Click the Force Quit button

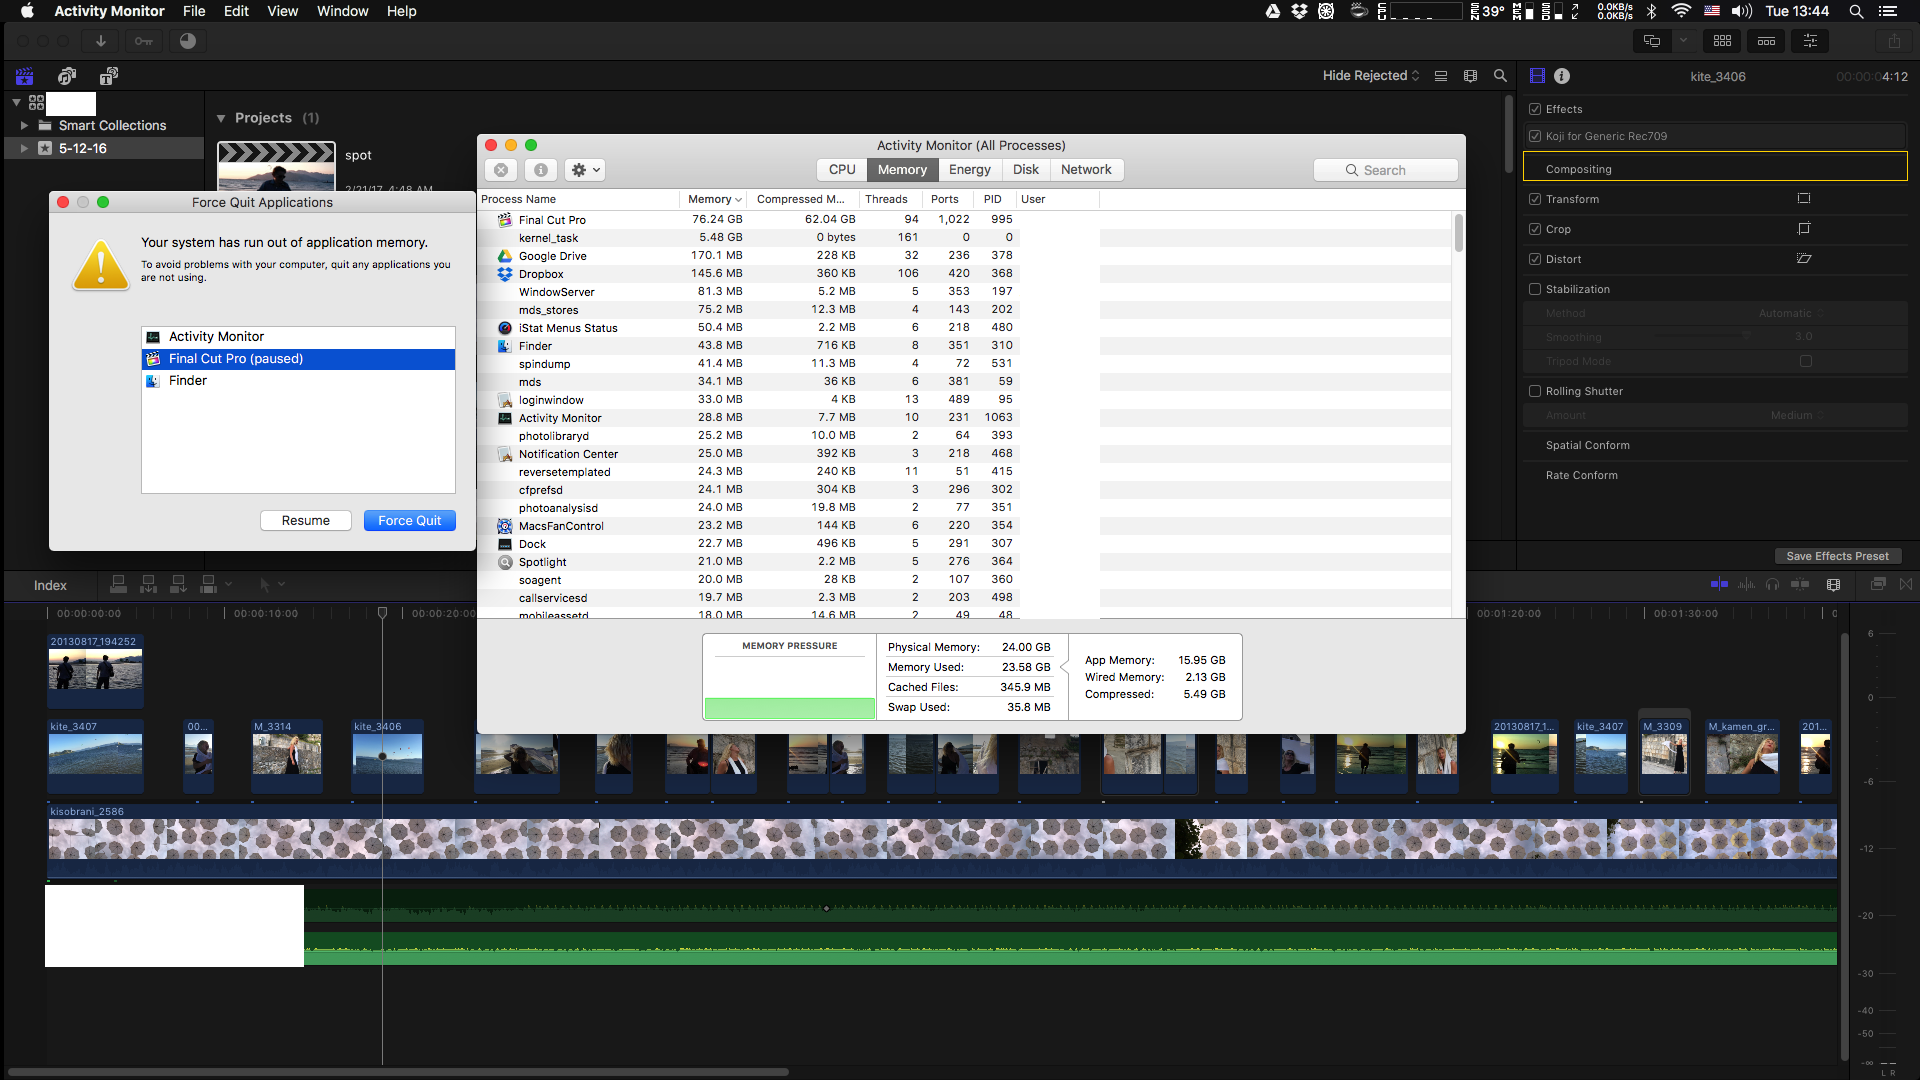click(x=409, y=521)
